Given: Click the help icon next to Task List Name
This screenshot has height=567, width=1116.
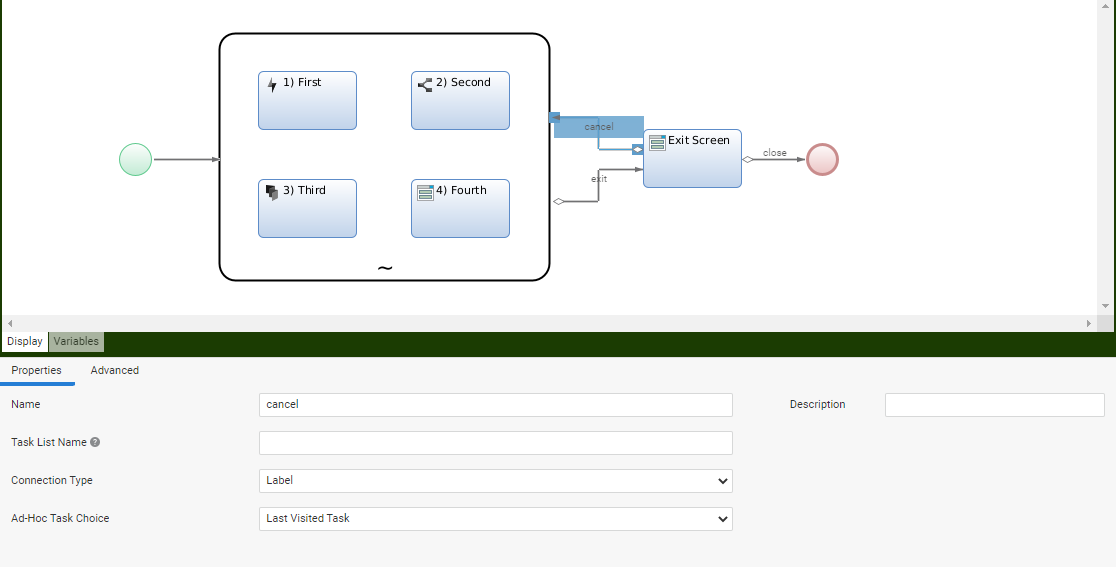Looking at the screenshot, I should pyautogui.click(x=95, y=442).
